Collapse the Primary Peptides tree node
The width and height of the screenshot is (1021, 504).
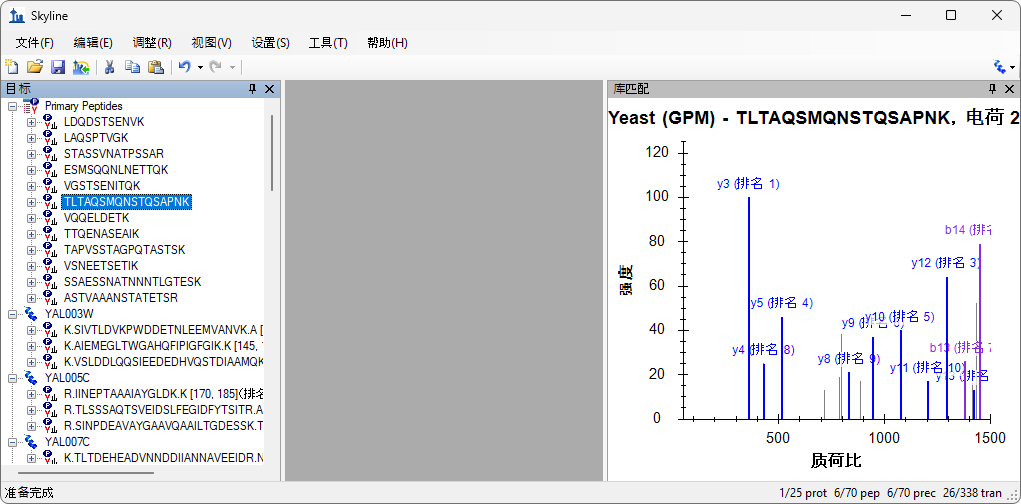(x=12, y=106)
